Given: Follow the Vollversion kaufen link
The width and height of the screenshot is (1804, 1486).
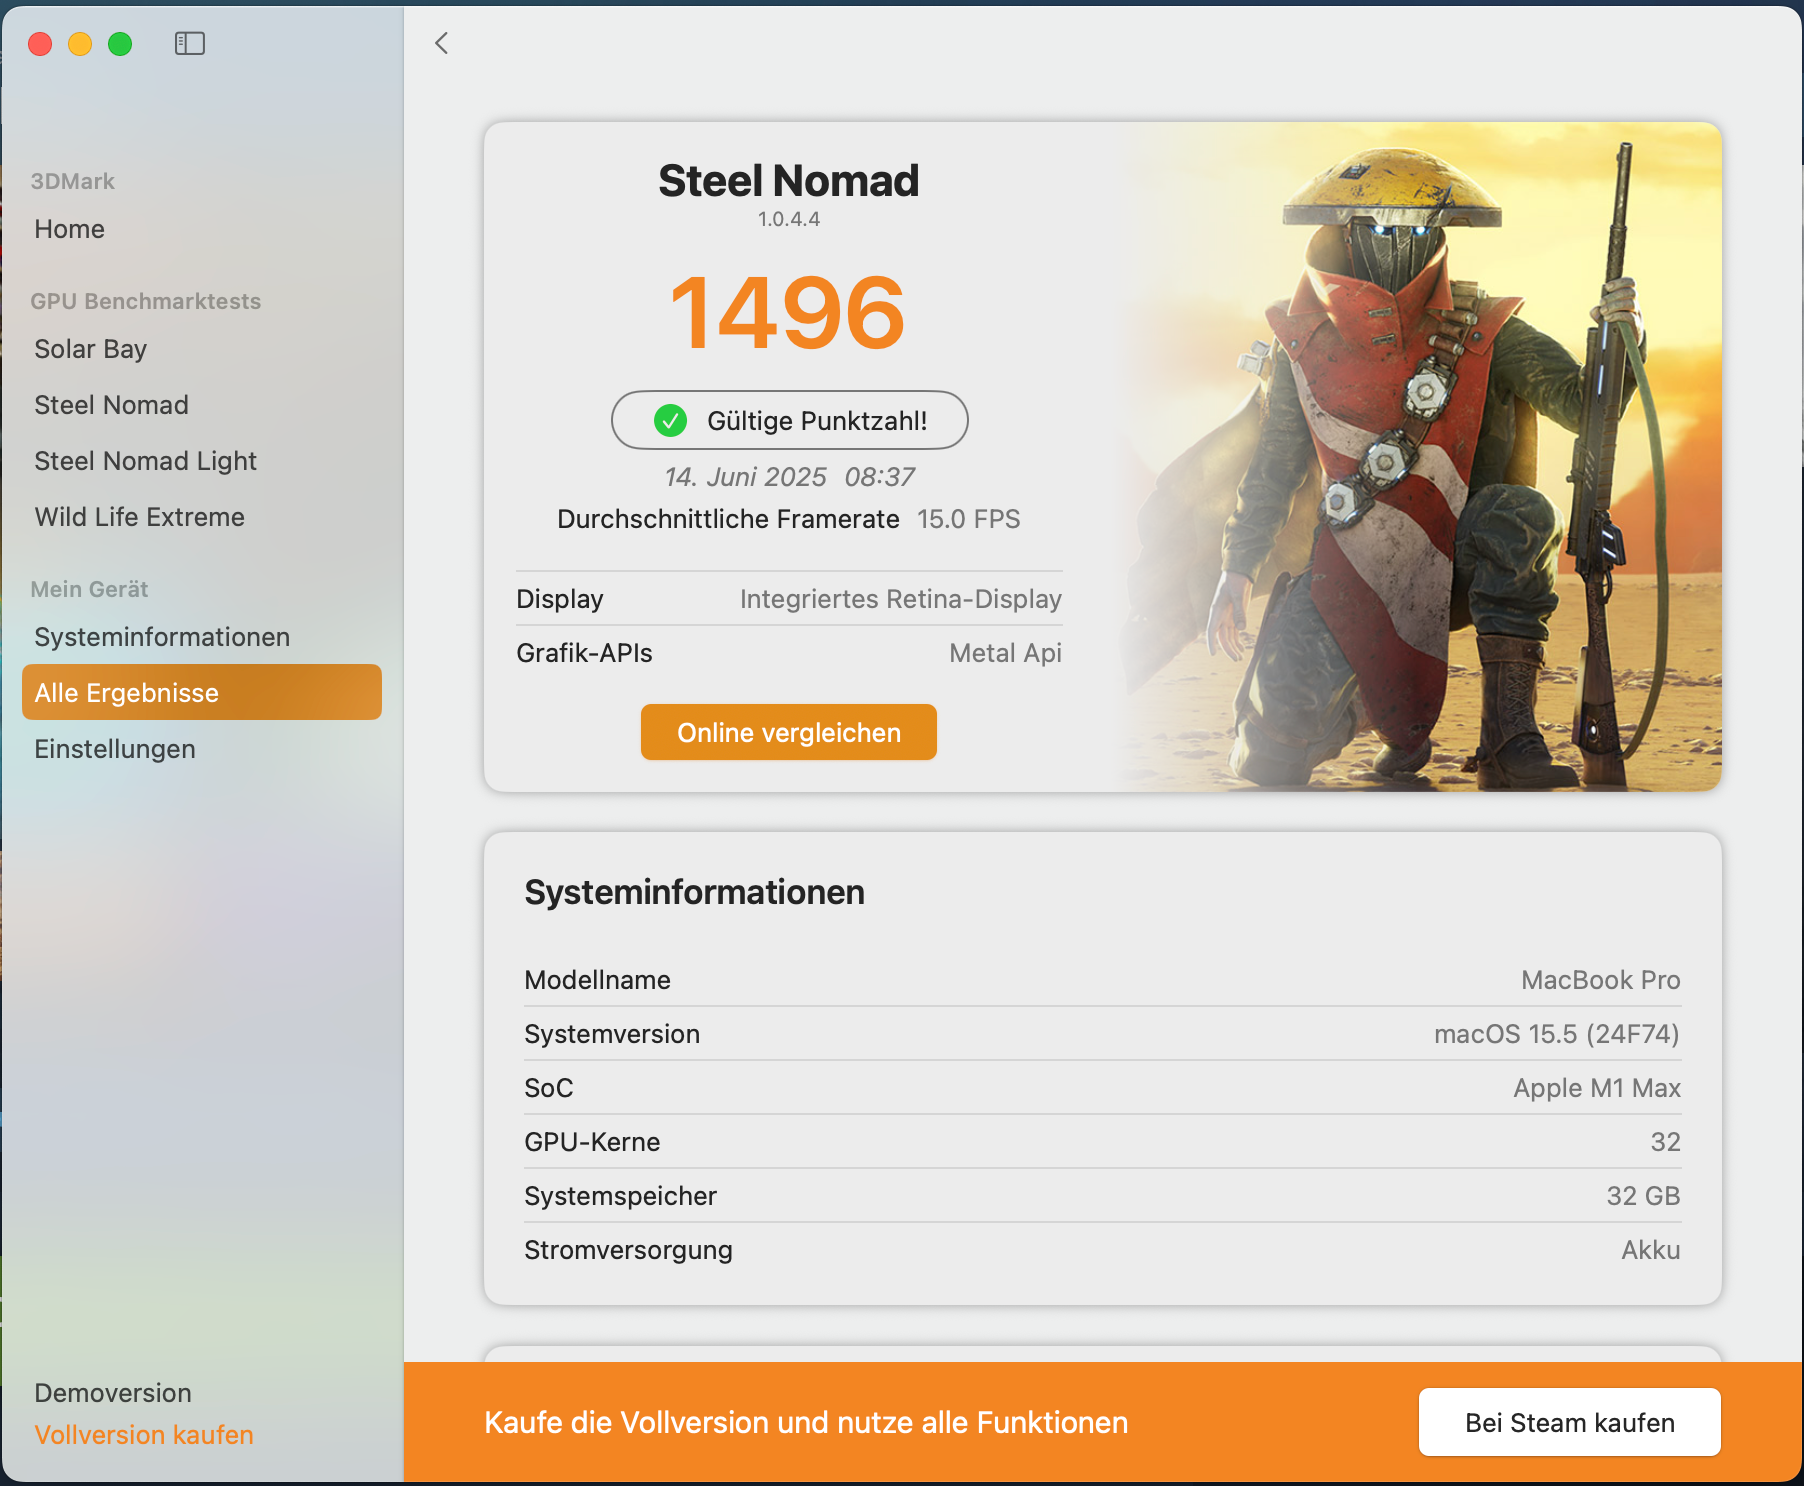Looking at the screenshot, I should (x=144, y=1435).
